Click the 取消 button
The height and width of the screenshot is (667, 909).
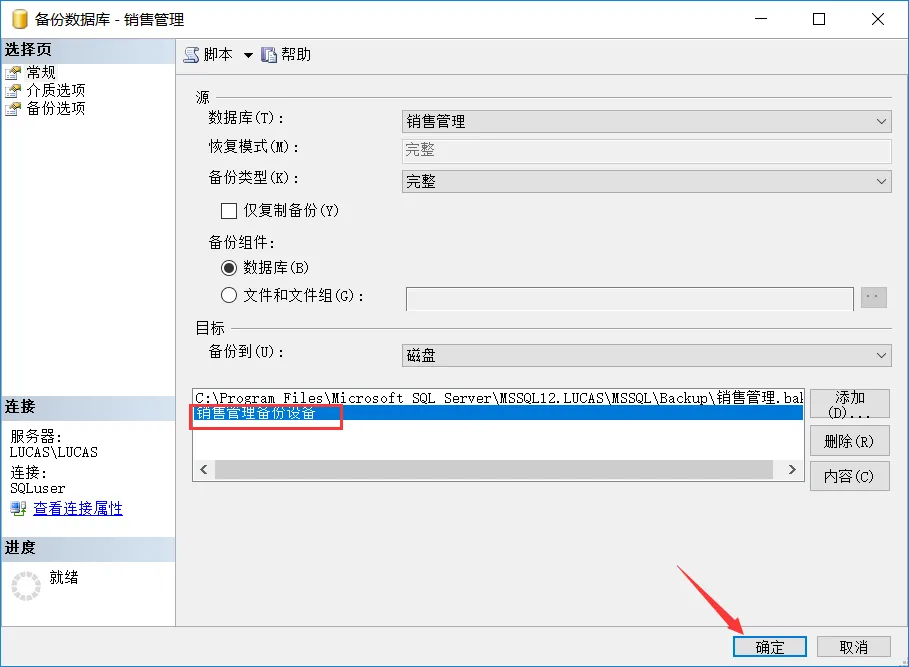[853, 647]
